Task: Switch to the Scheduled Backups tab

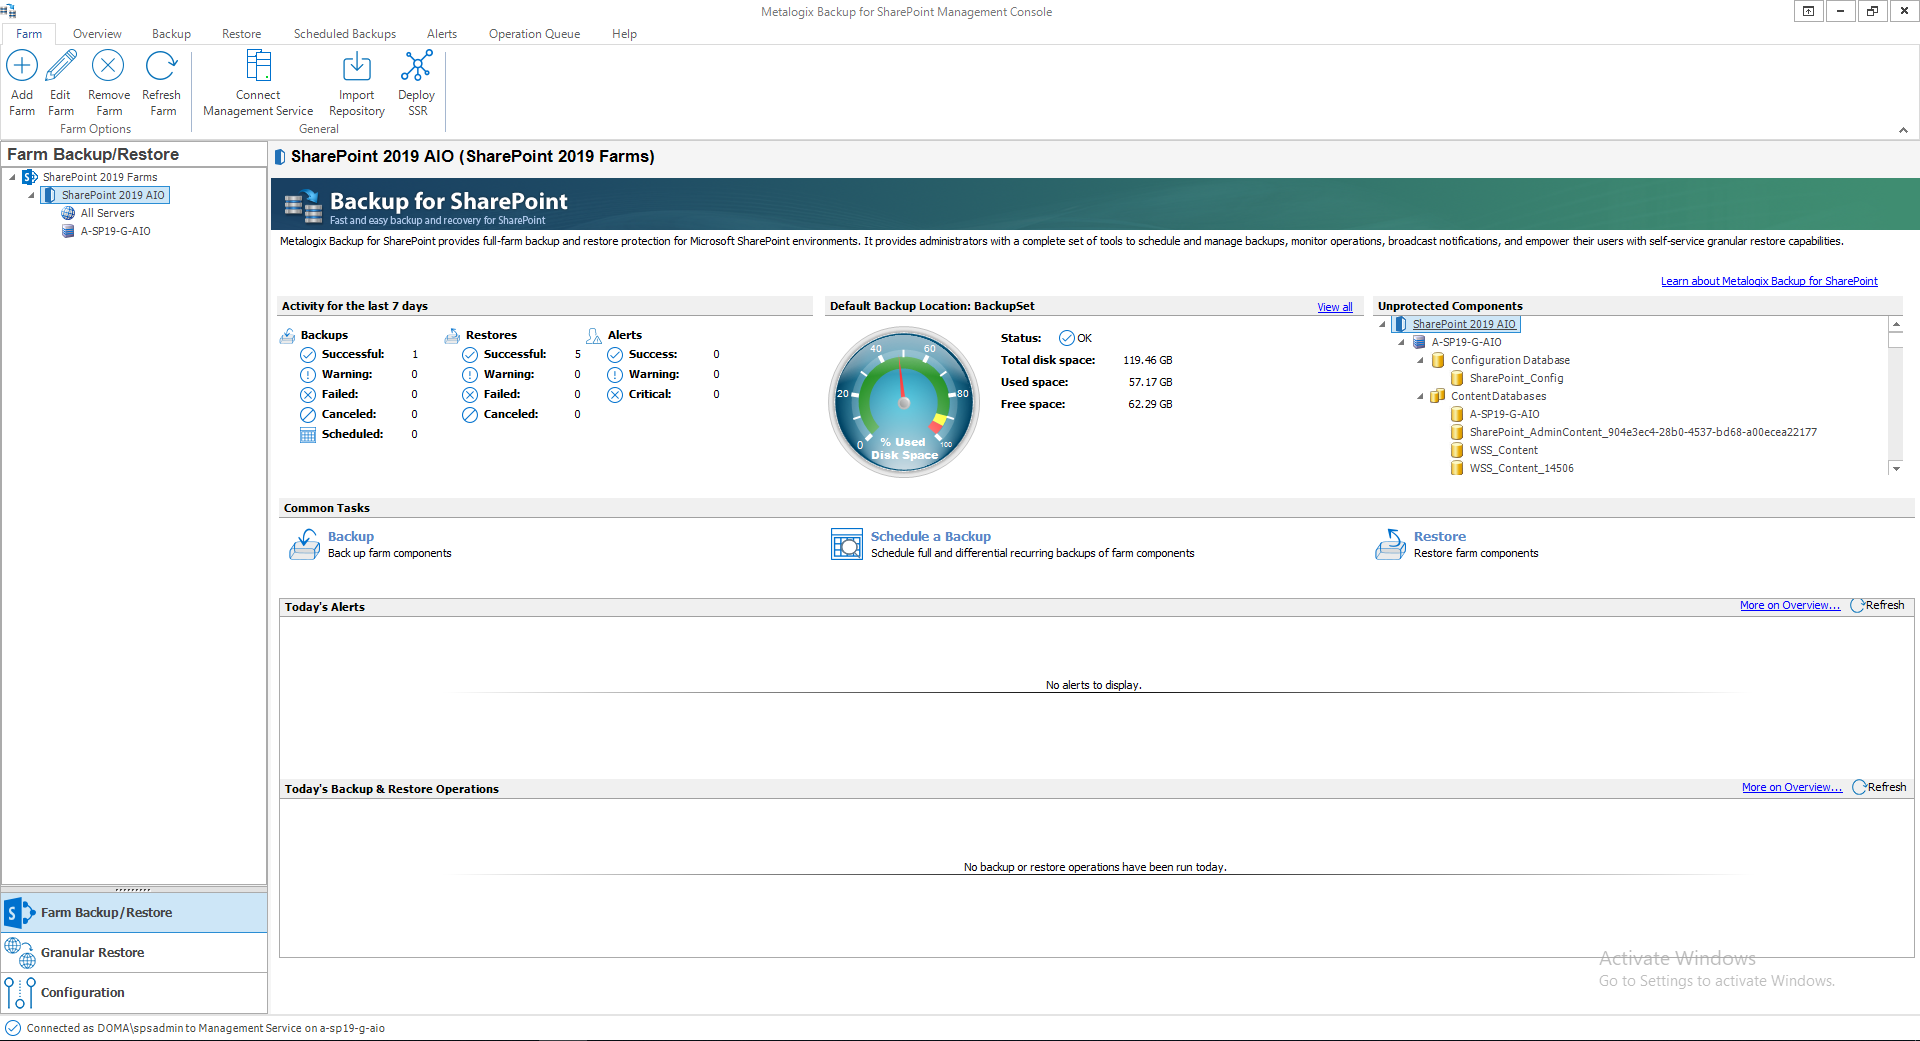Action: [344, 34]
